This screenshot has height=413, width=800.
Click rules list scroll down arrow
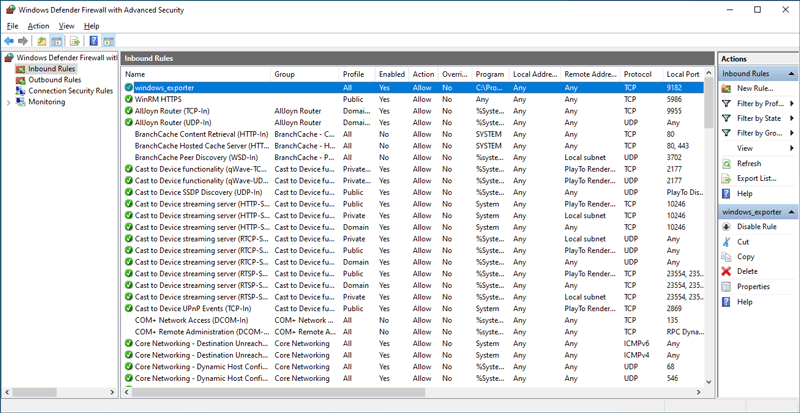tap(709, 381)
